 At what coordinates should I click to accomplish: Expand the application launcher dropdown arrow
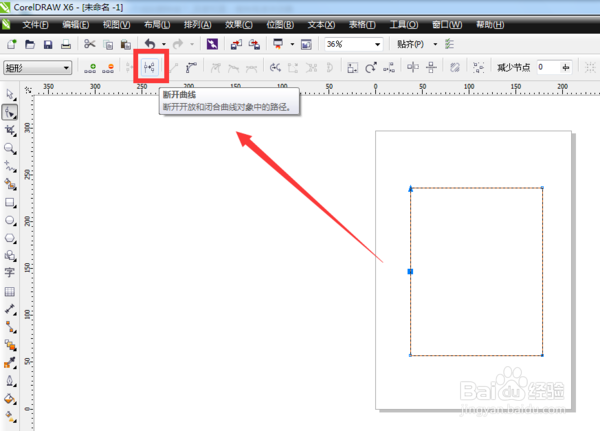point(292,44)
